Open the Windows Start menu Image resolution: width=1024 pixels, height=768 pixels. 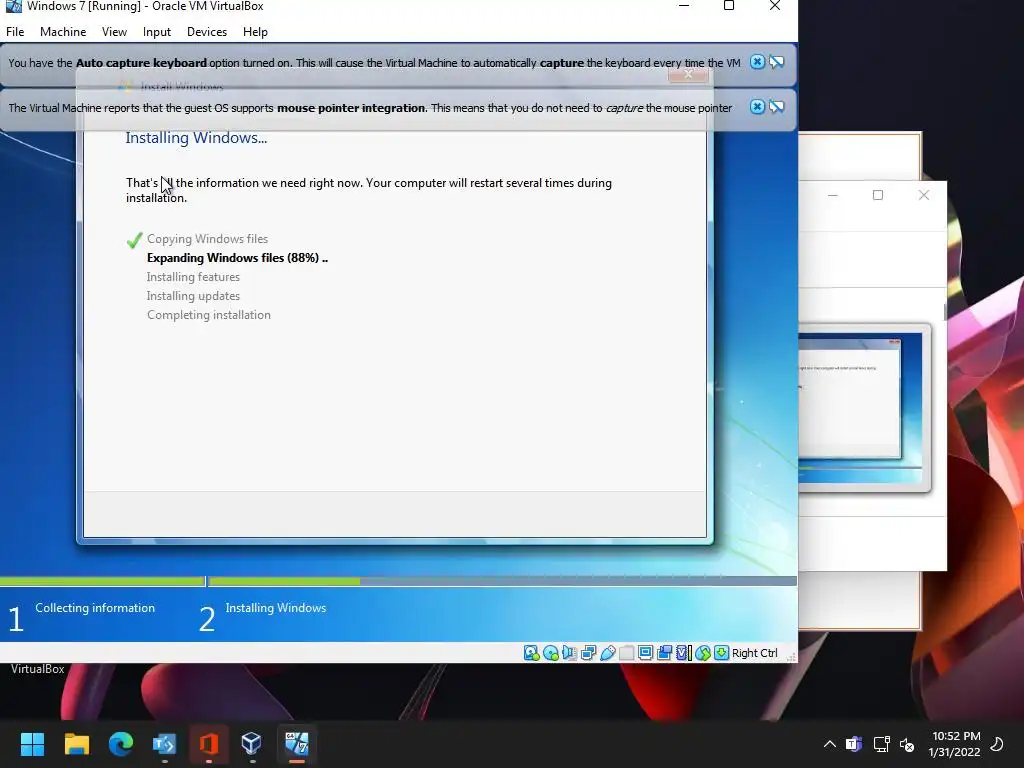32,744
